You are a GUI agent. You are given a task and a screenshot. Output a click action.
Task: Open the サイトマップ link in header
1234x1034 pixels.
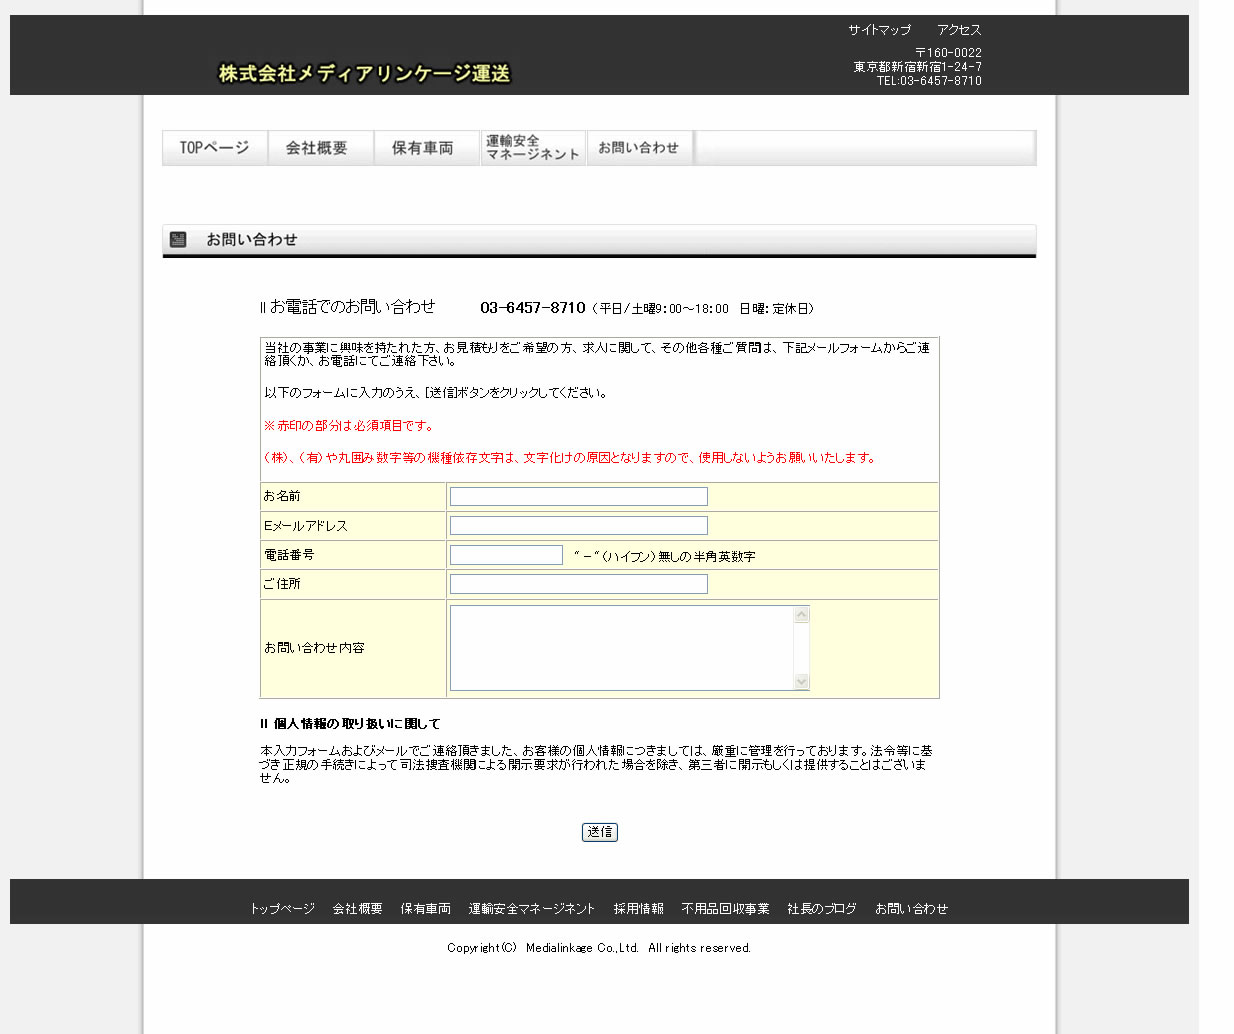(x=880, y=30)
